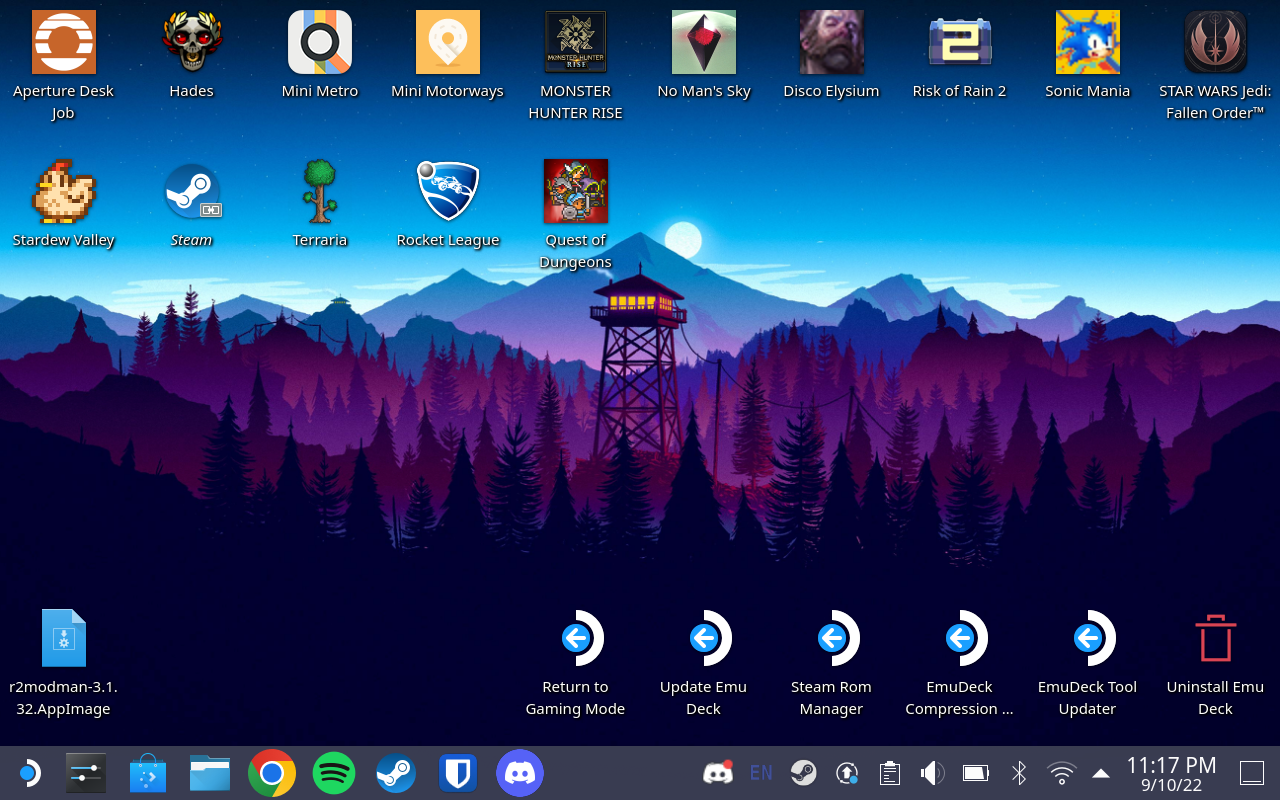
Task: Click the Disco Elysium desktop icon
Action: click(x=832, y=42)
